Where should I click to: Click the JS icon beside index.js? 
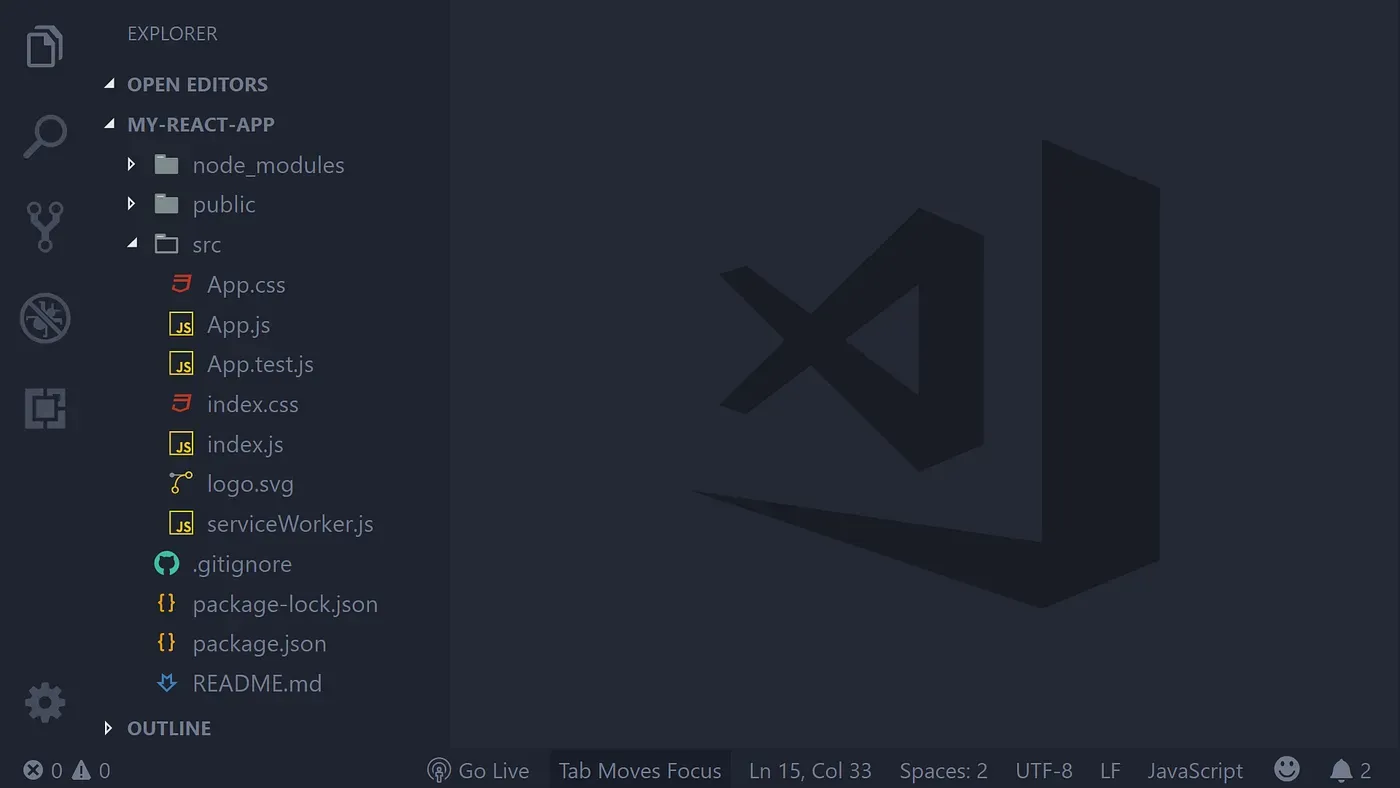tap(181, 444)
